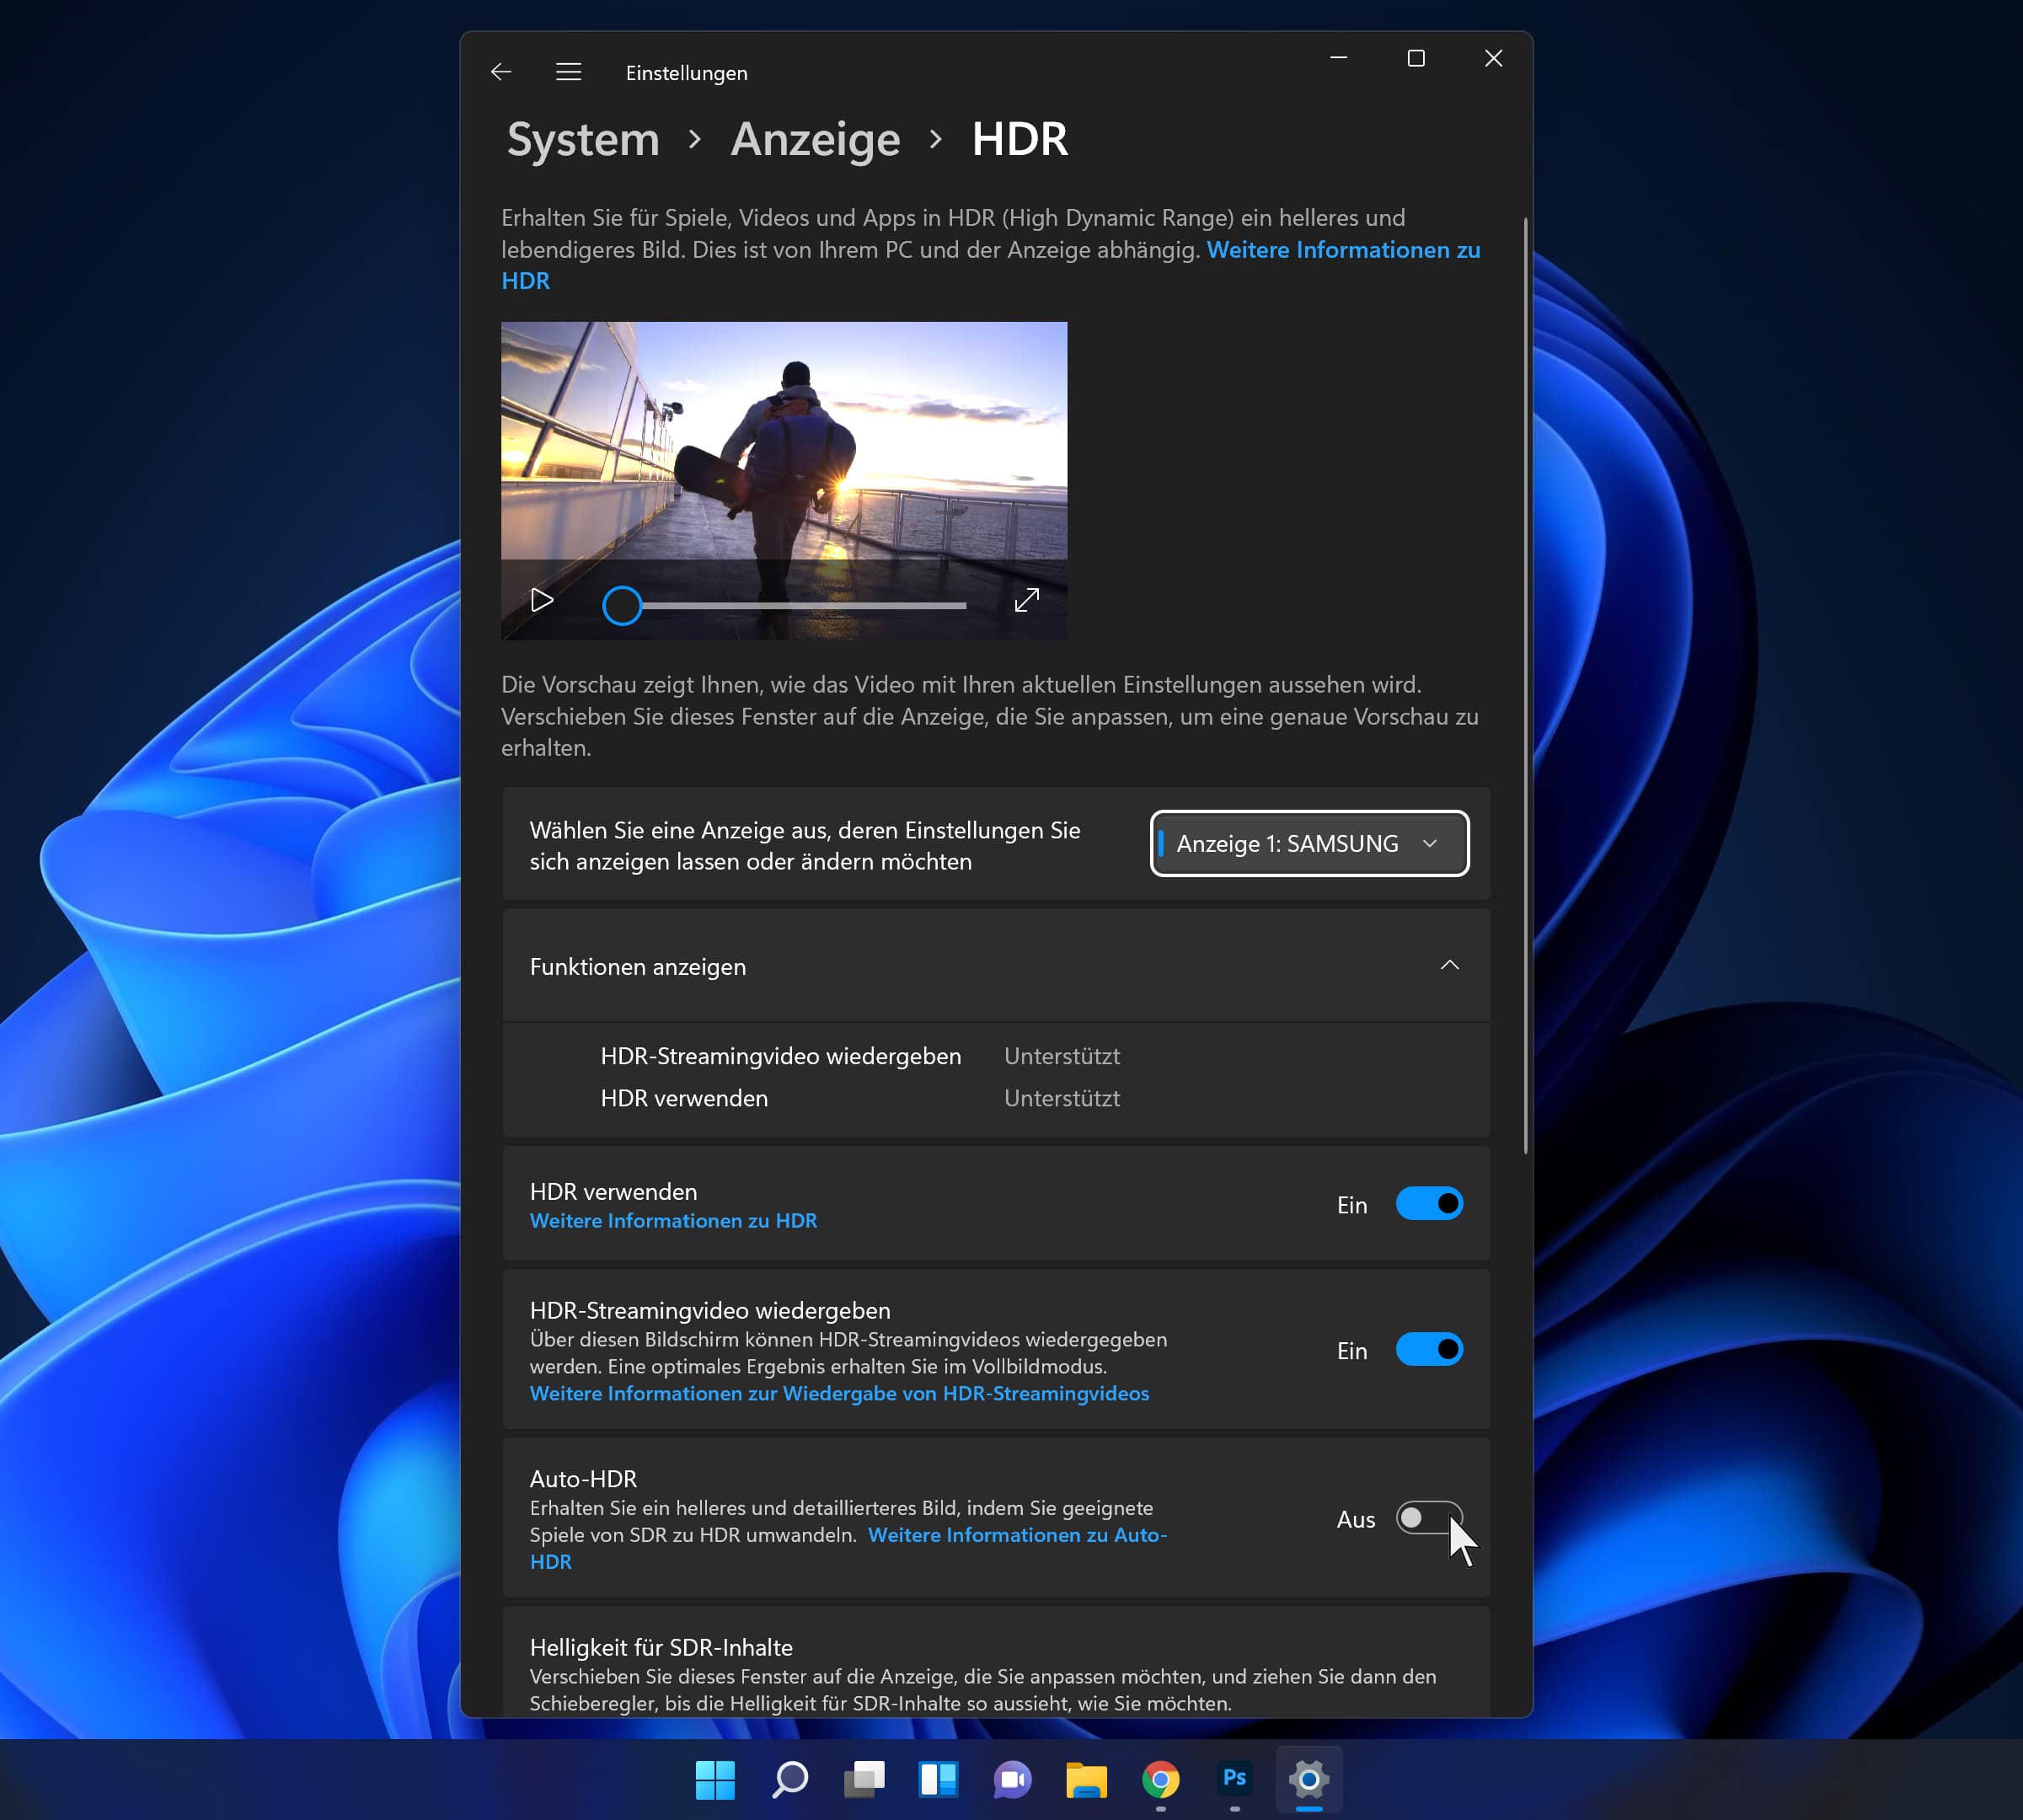Image resolution: width=2023 pixels, height=1820 pixels.
Task: Open Google Chrome from taskbar
Action: [1160, 1779]
